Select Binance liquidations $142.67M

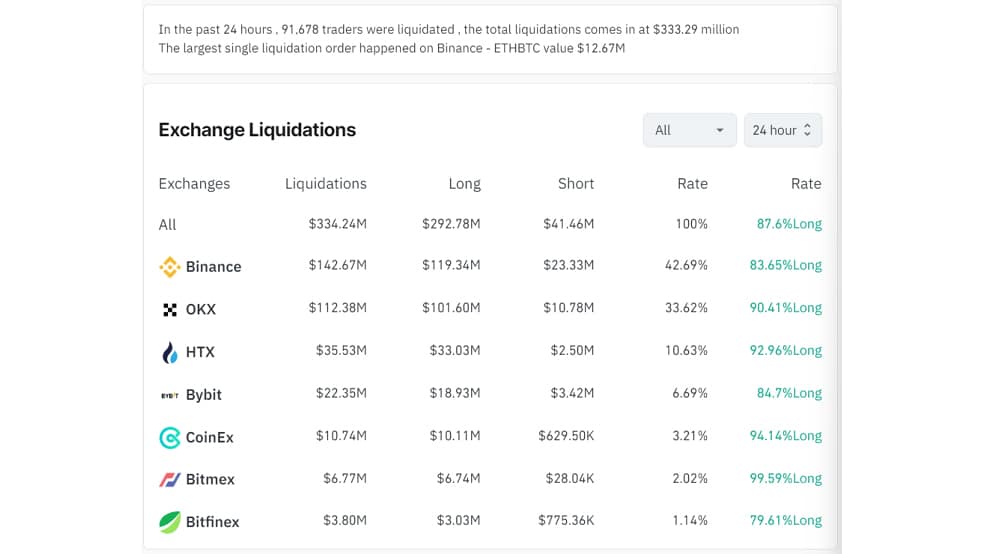point(338,265)
